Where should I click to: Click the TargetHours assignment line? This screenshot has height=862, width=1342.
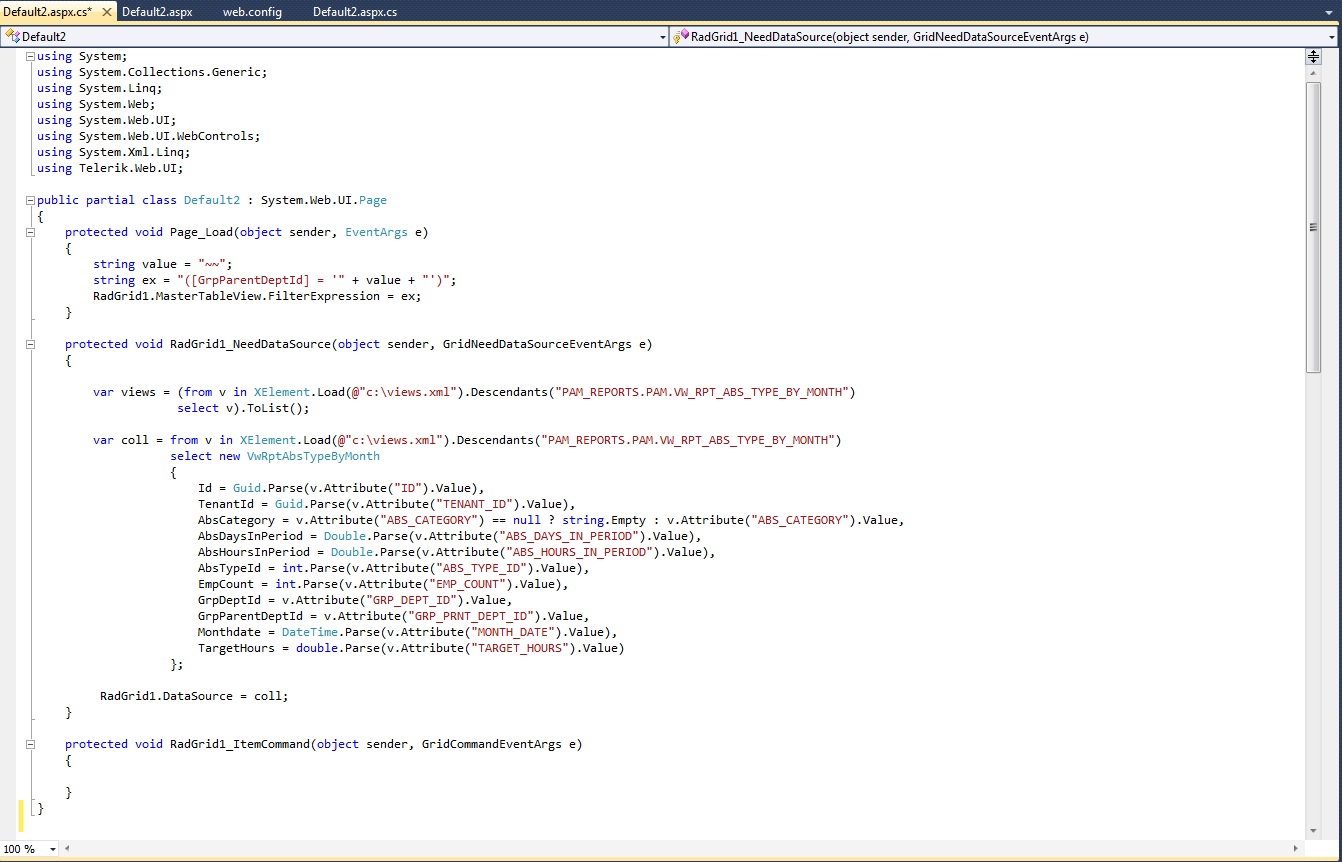coord(411,648)
